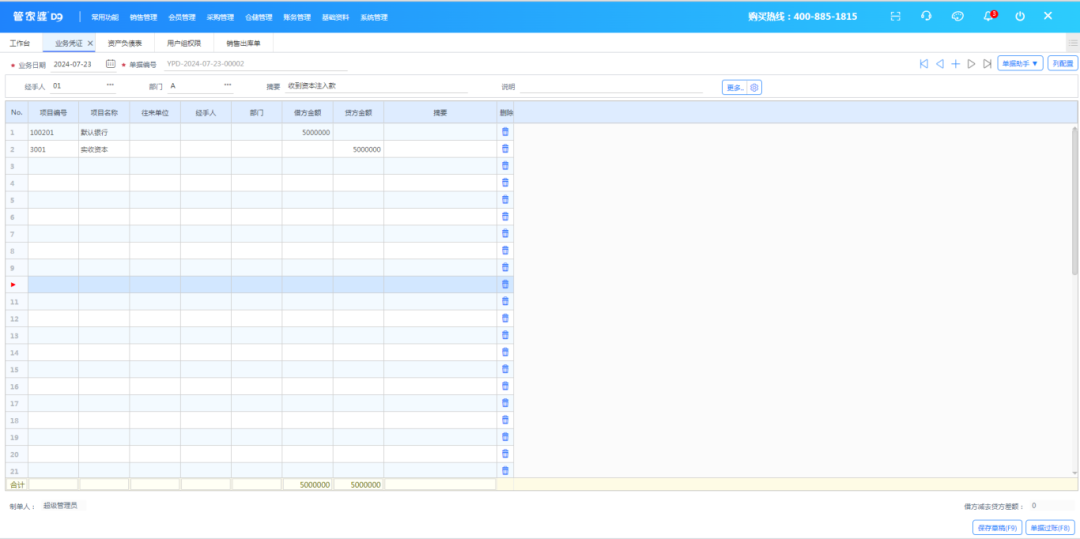Delete row 1 using its trash icon
Screen dimensions: 1080x539
[x=505, y=132]
